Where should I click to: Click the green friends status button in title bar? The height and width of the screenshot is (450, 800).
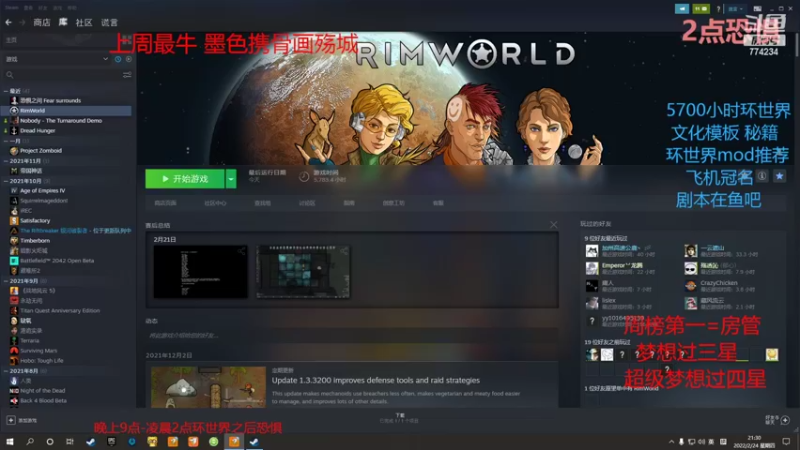(701, 9)
